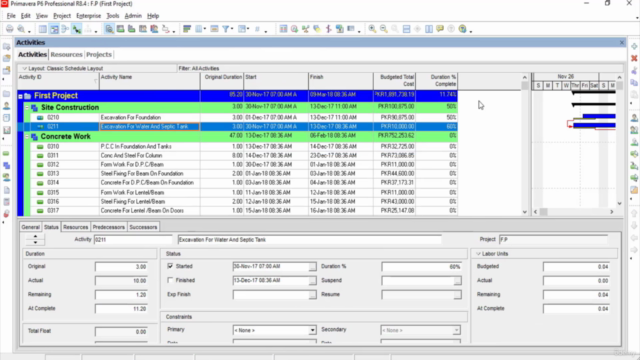Click the red Delete X icon on the right

[x=634, y=58]
